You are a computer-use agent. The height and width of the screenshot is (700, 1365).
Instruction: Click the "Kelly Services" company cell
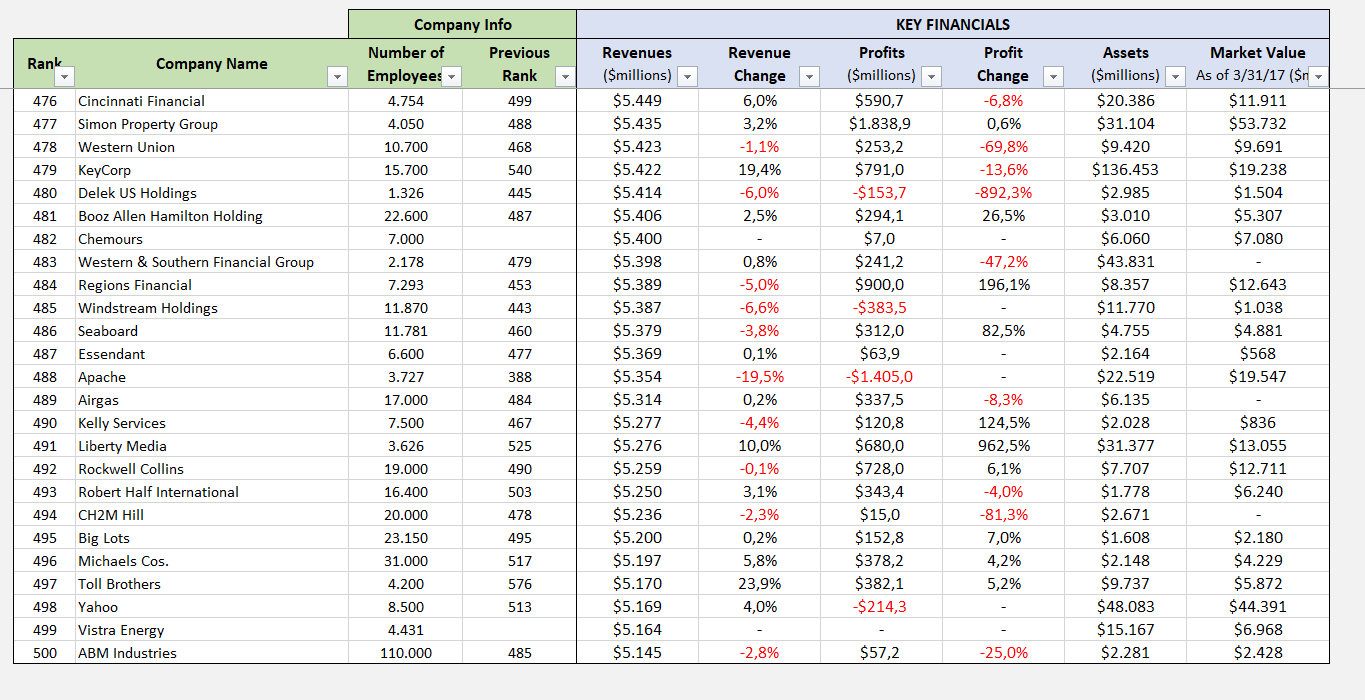212,423
